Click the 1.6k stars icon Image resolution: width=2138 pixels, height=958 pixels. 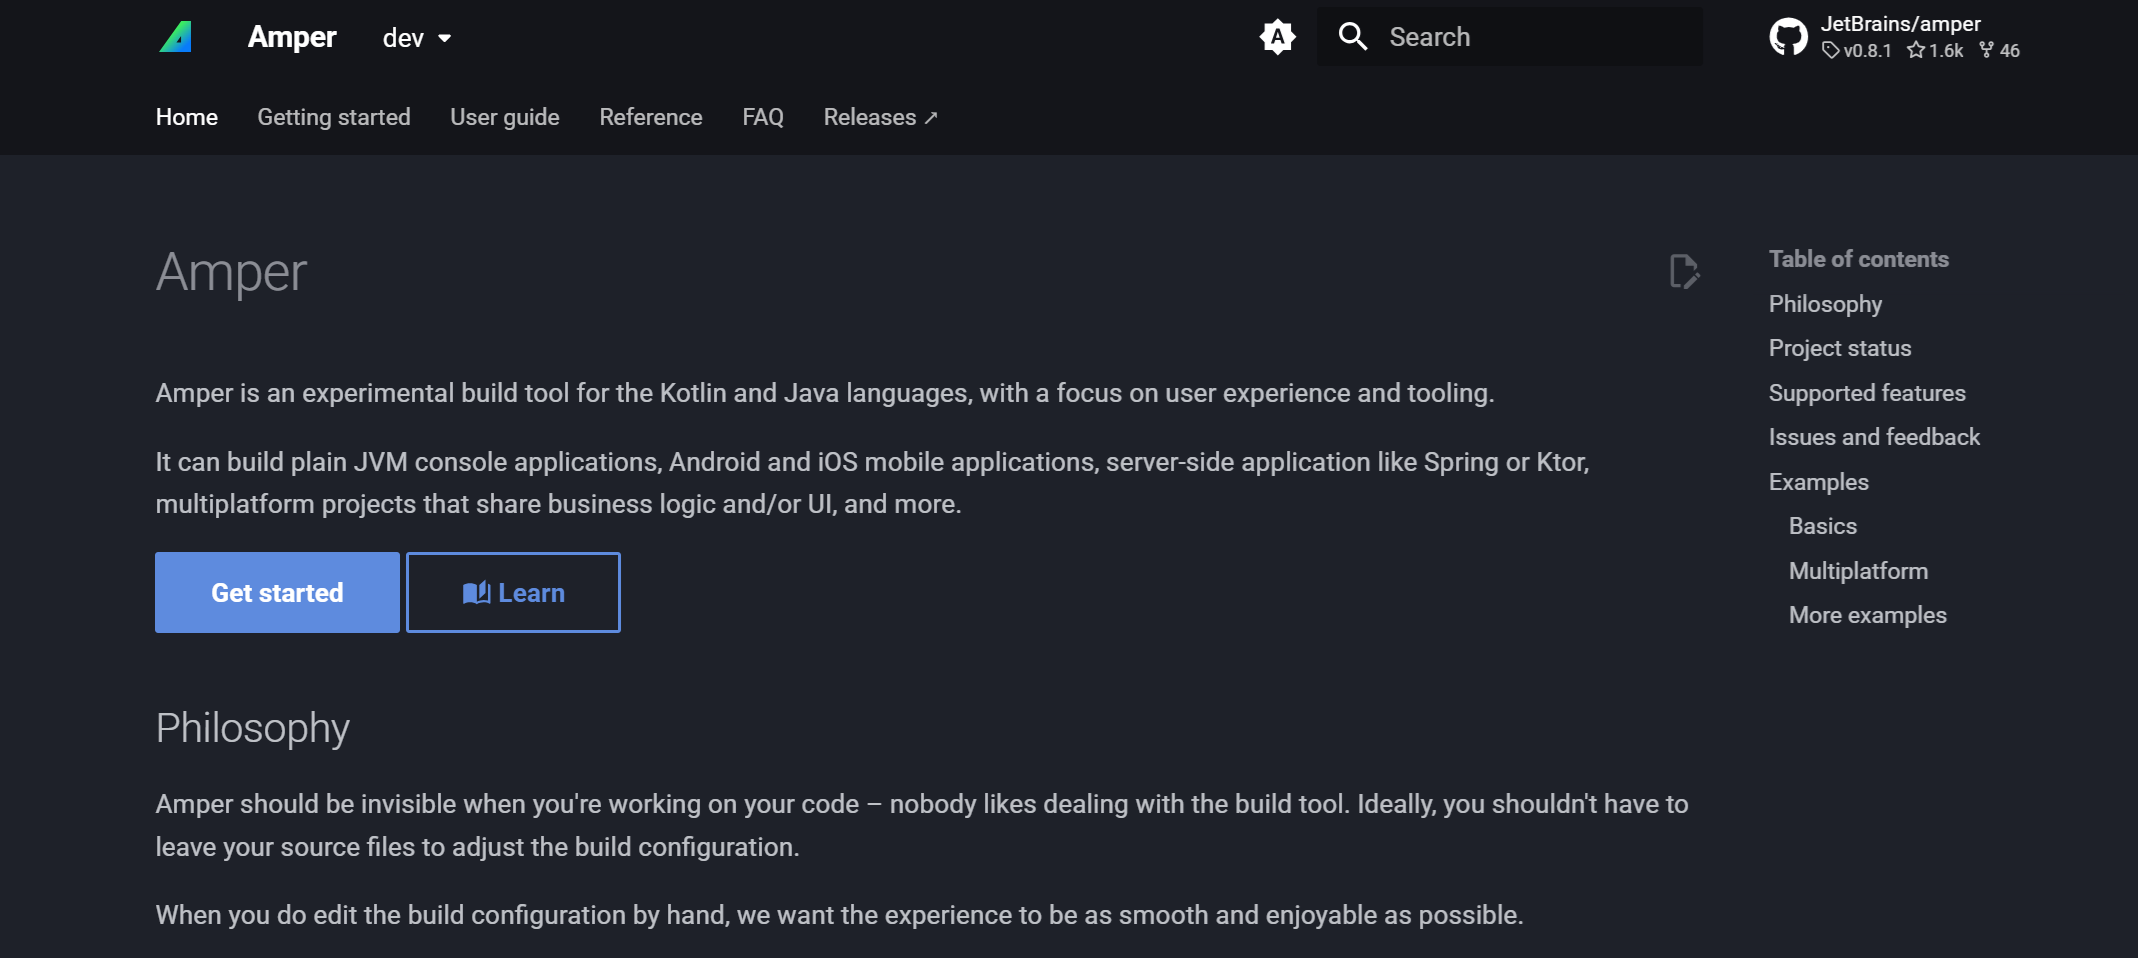[1915, 50]
